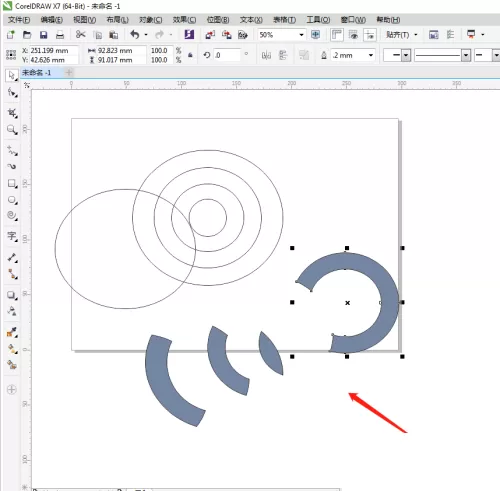Click the Paste icon
The image size is (500, 491).
[114, 35]
